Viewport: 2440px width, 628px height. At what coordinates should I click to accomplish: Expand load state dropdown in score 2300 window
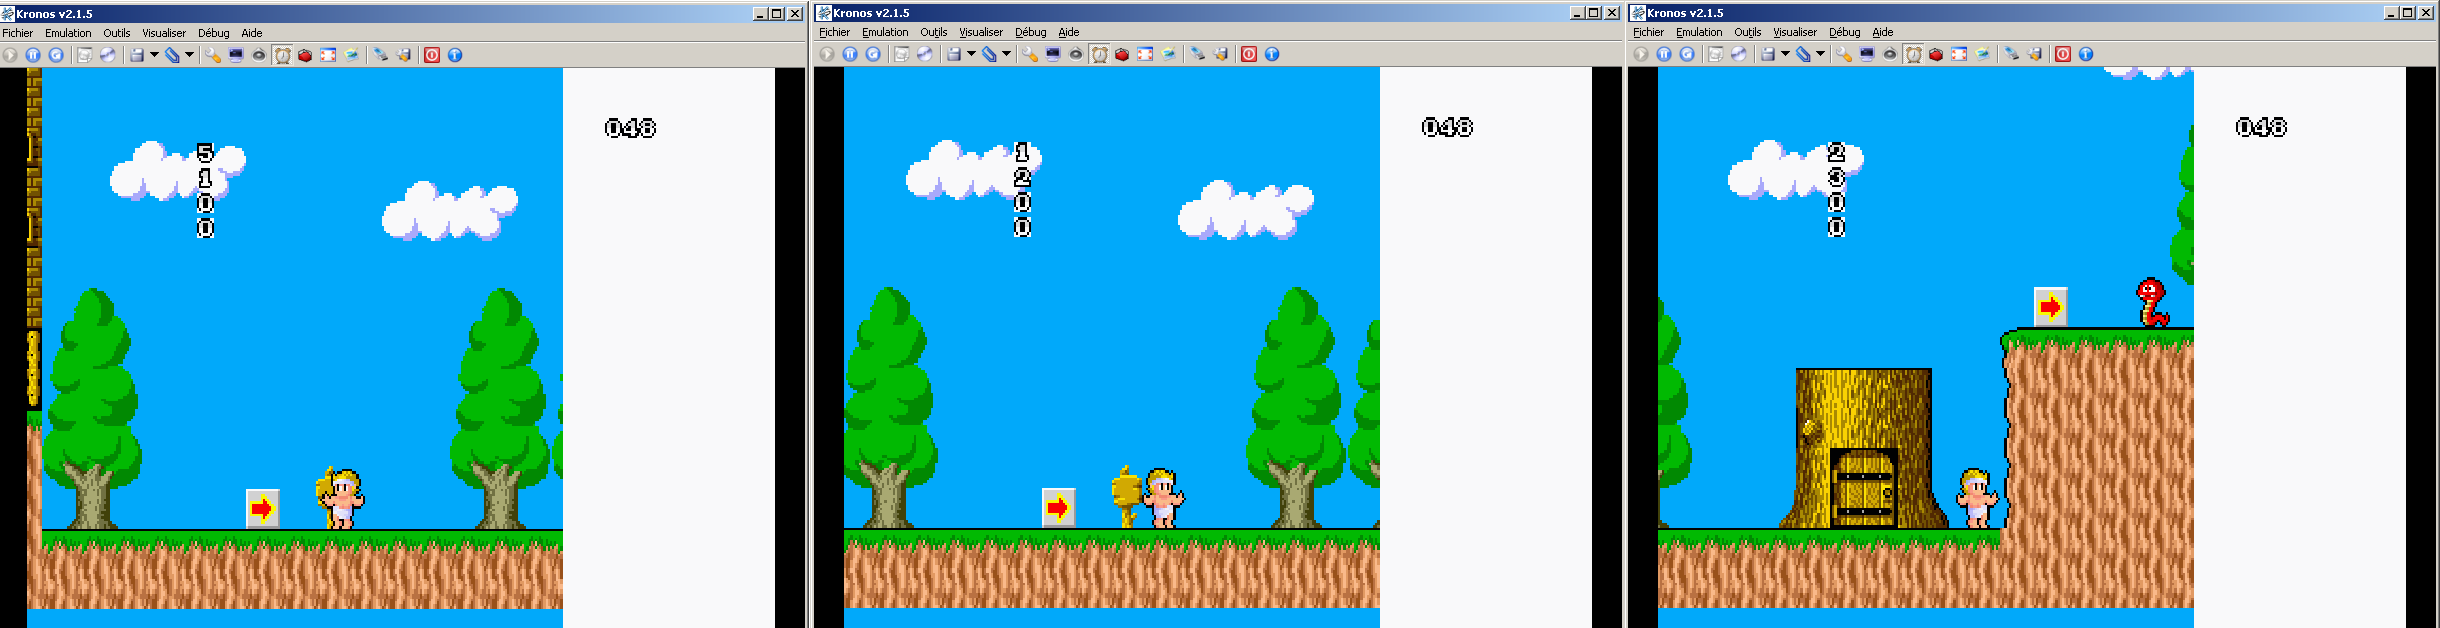pyautogui.click(x=1820, y=54)
